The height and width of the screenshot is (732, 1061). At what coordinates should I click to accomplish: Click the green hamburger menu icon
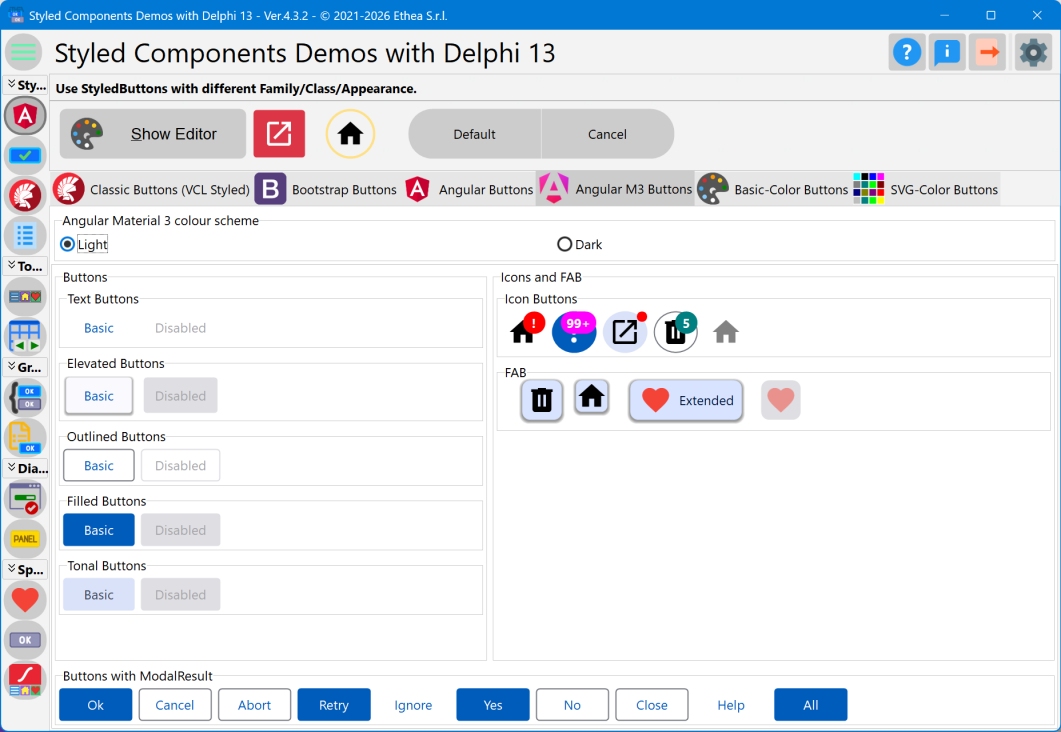[24, 52]
